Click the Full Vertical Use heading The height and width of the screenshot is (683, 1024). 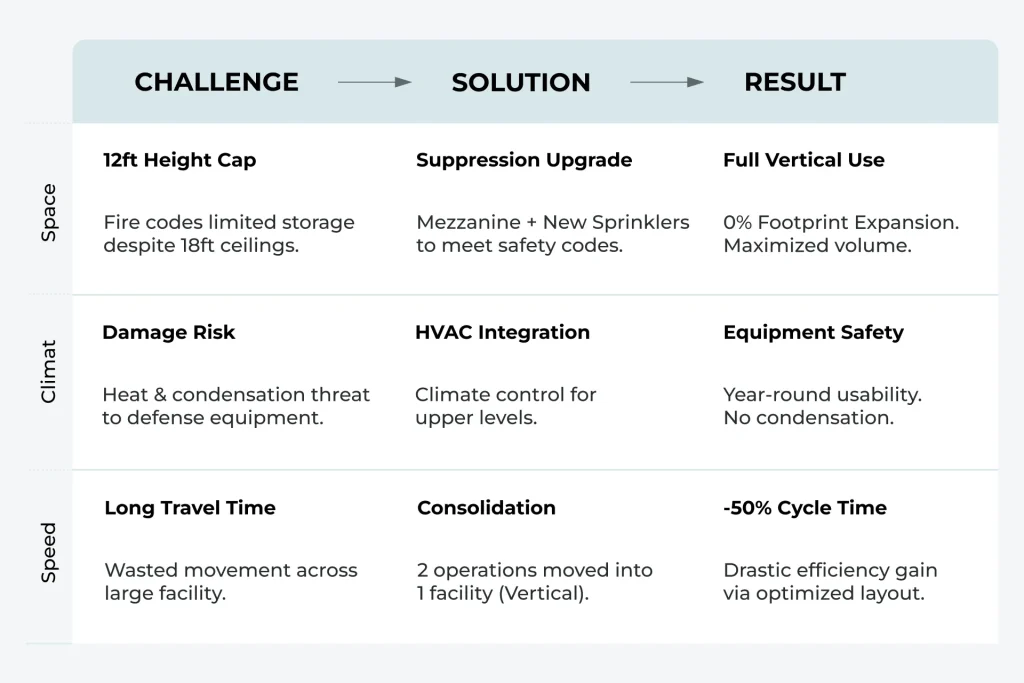[804, 160]
